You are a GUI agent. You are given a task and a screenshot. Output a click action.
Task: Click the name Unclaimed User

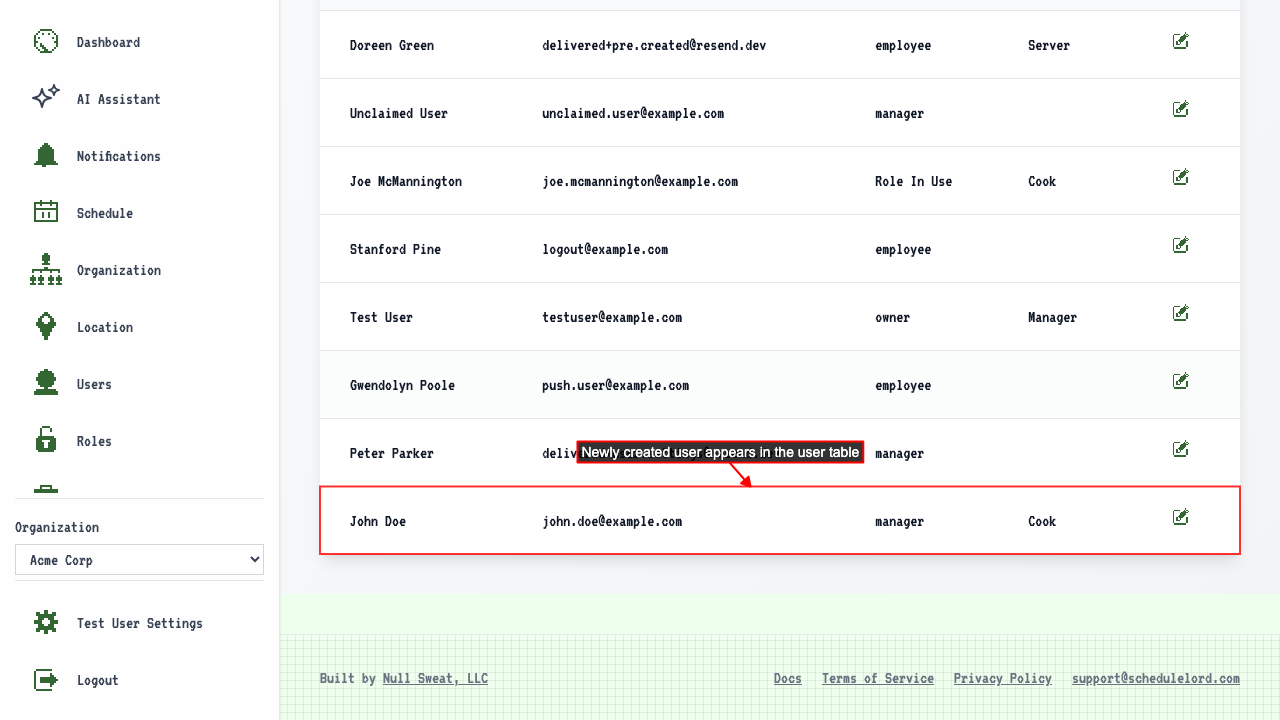point(399,113)
